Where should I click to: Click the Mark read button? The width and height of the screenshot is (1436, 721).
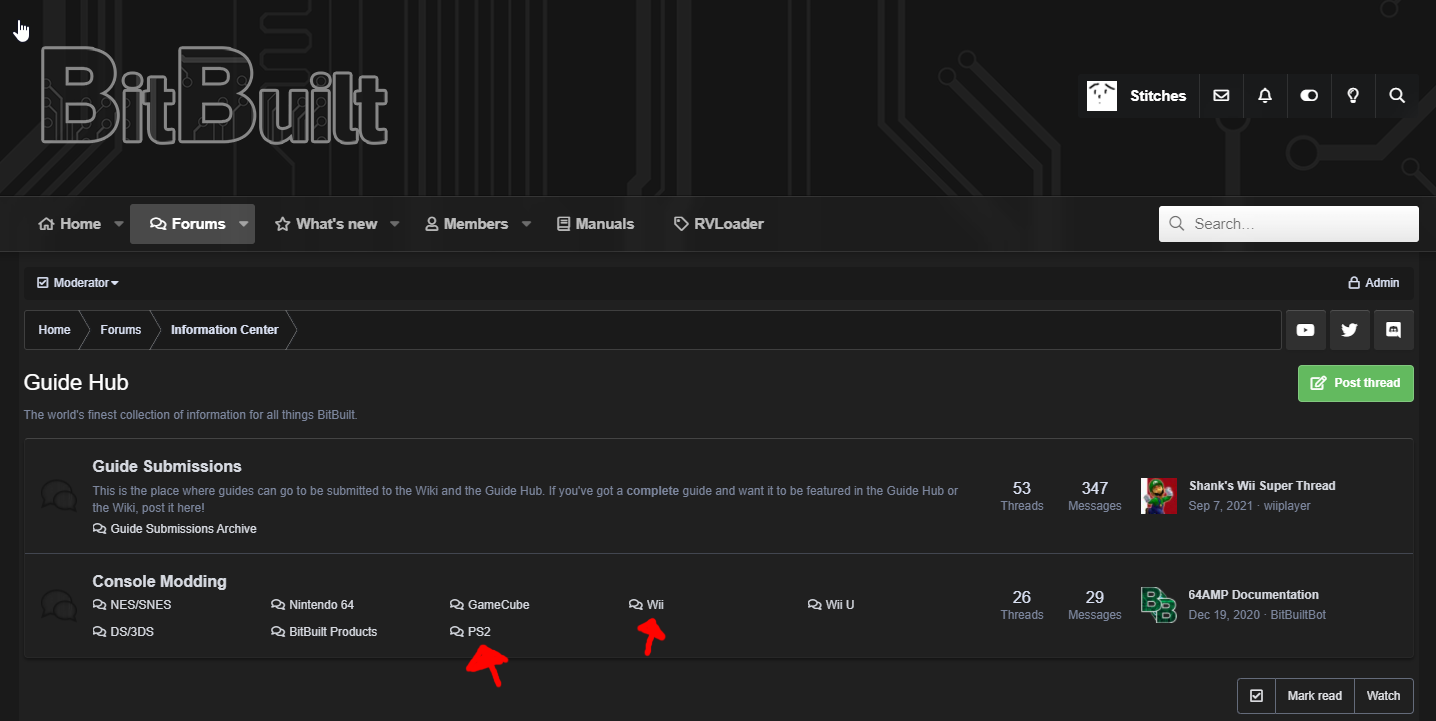[1315, 696]
